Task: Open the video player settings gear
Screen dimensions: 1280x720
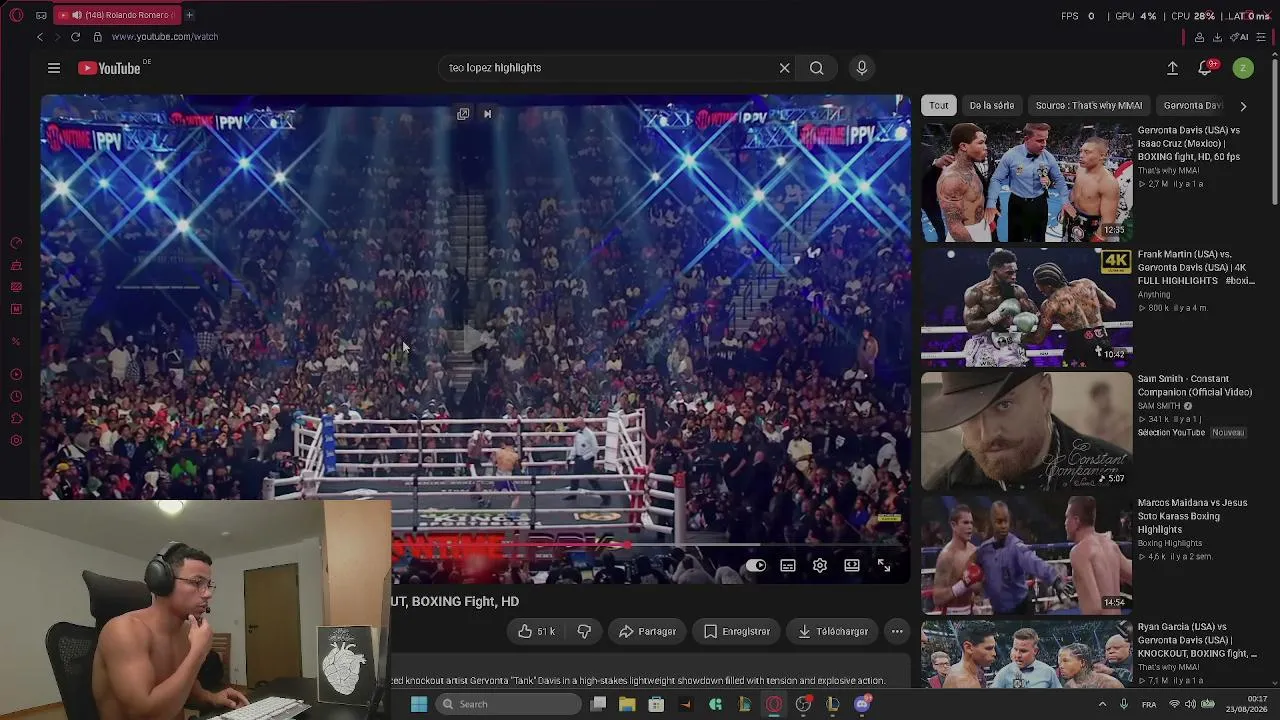Action: coord(820,566)
